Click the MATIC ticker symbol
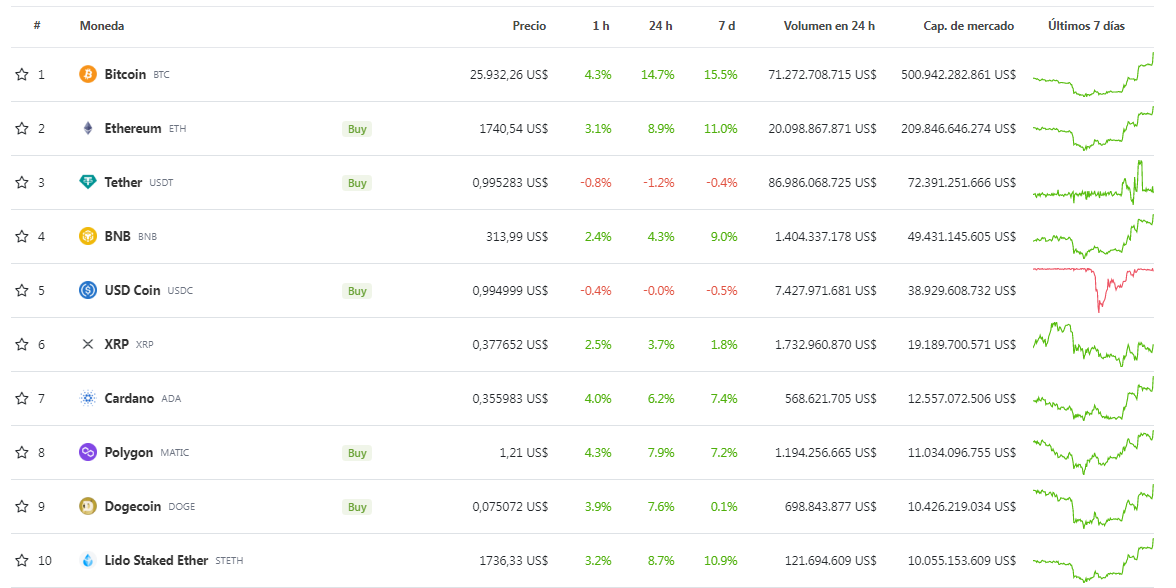The width and height of the screenshot is (1176, 588). [x=175, y=452]
